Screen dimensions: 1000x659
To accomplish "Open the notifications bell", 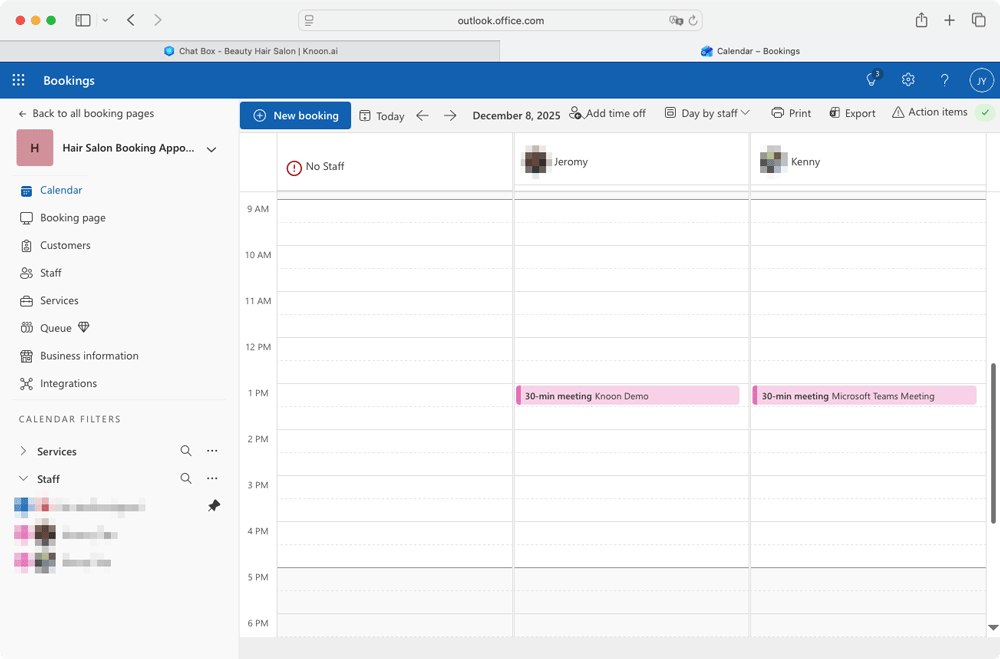I will (869, 80).
